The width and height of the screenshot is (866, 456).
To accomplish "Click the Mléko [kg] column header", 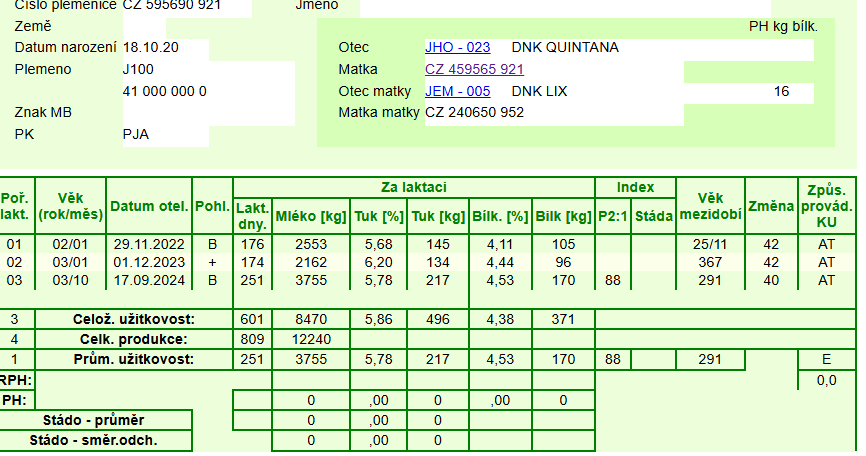I will (x=310, y=216).
